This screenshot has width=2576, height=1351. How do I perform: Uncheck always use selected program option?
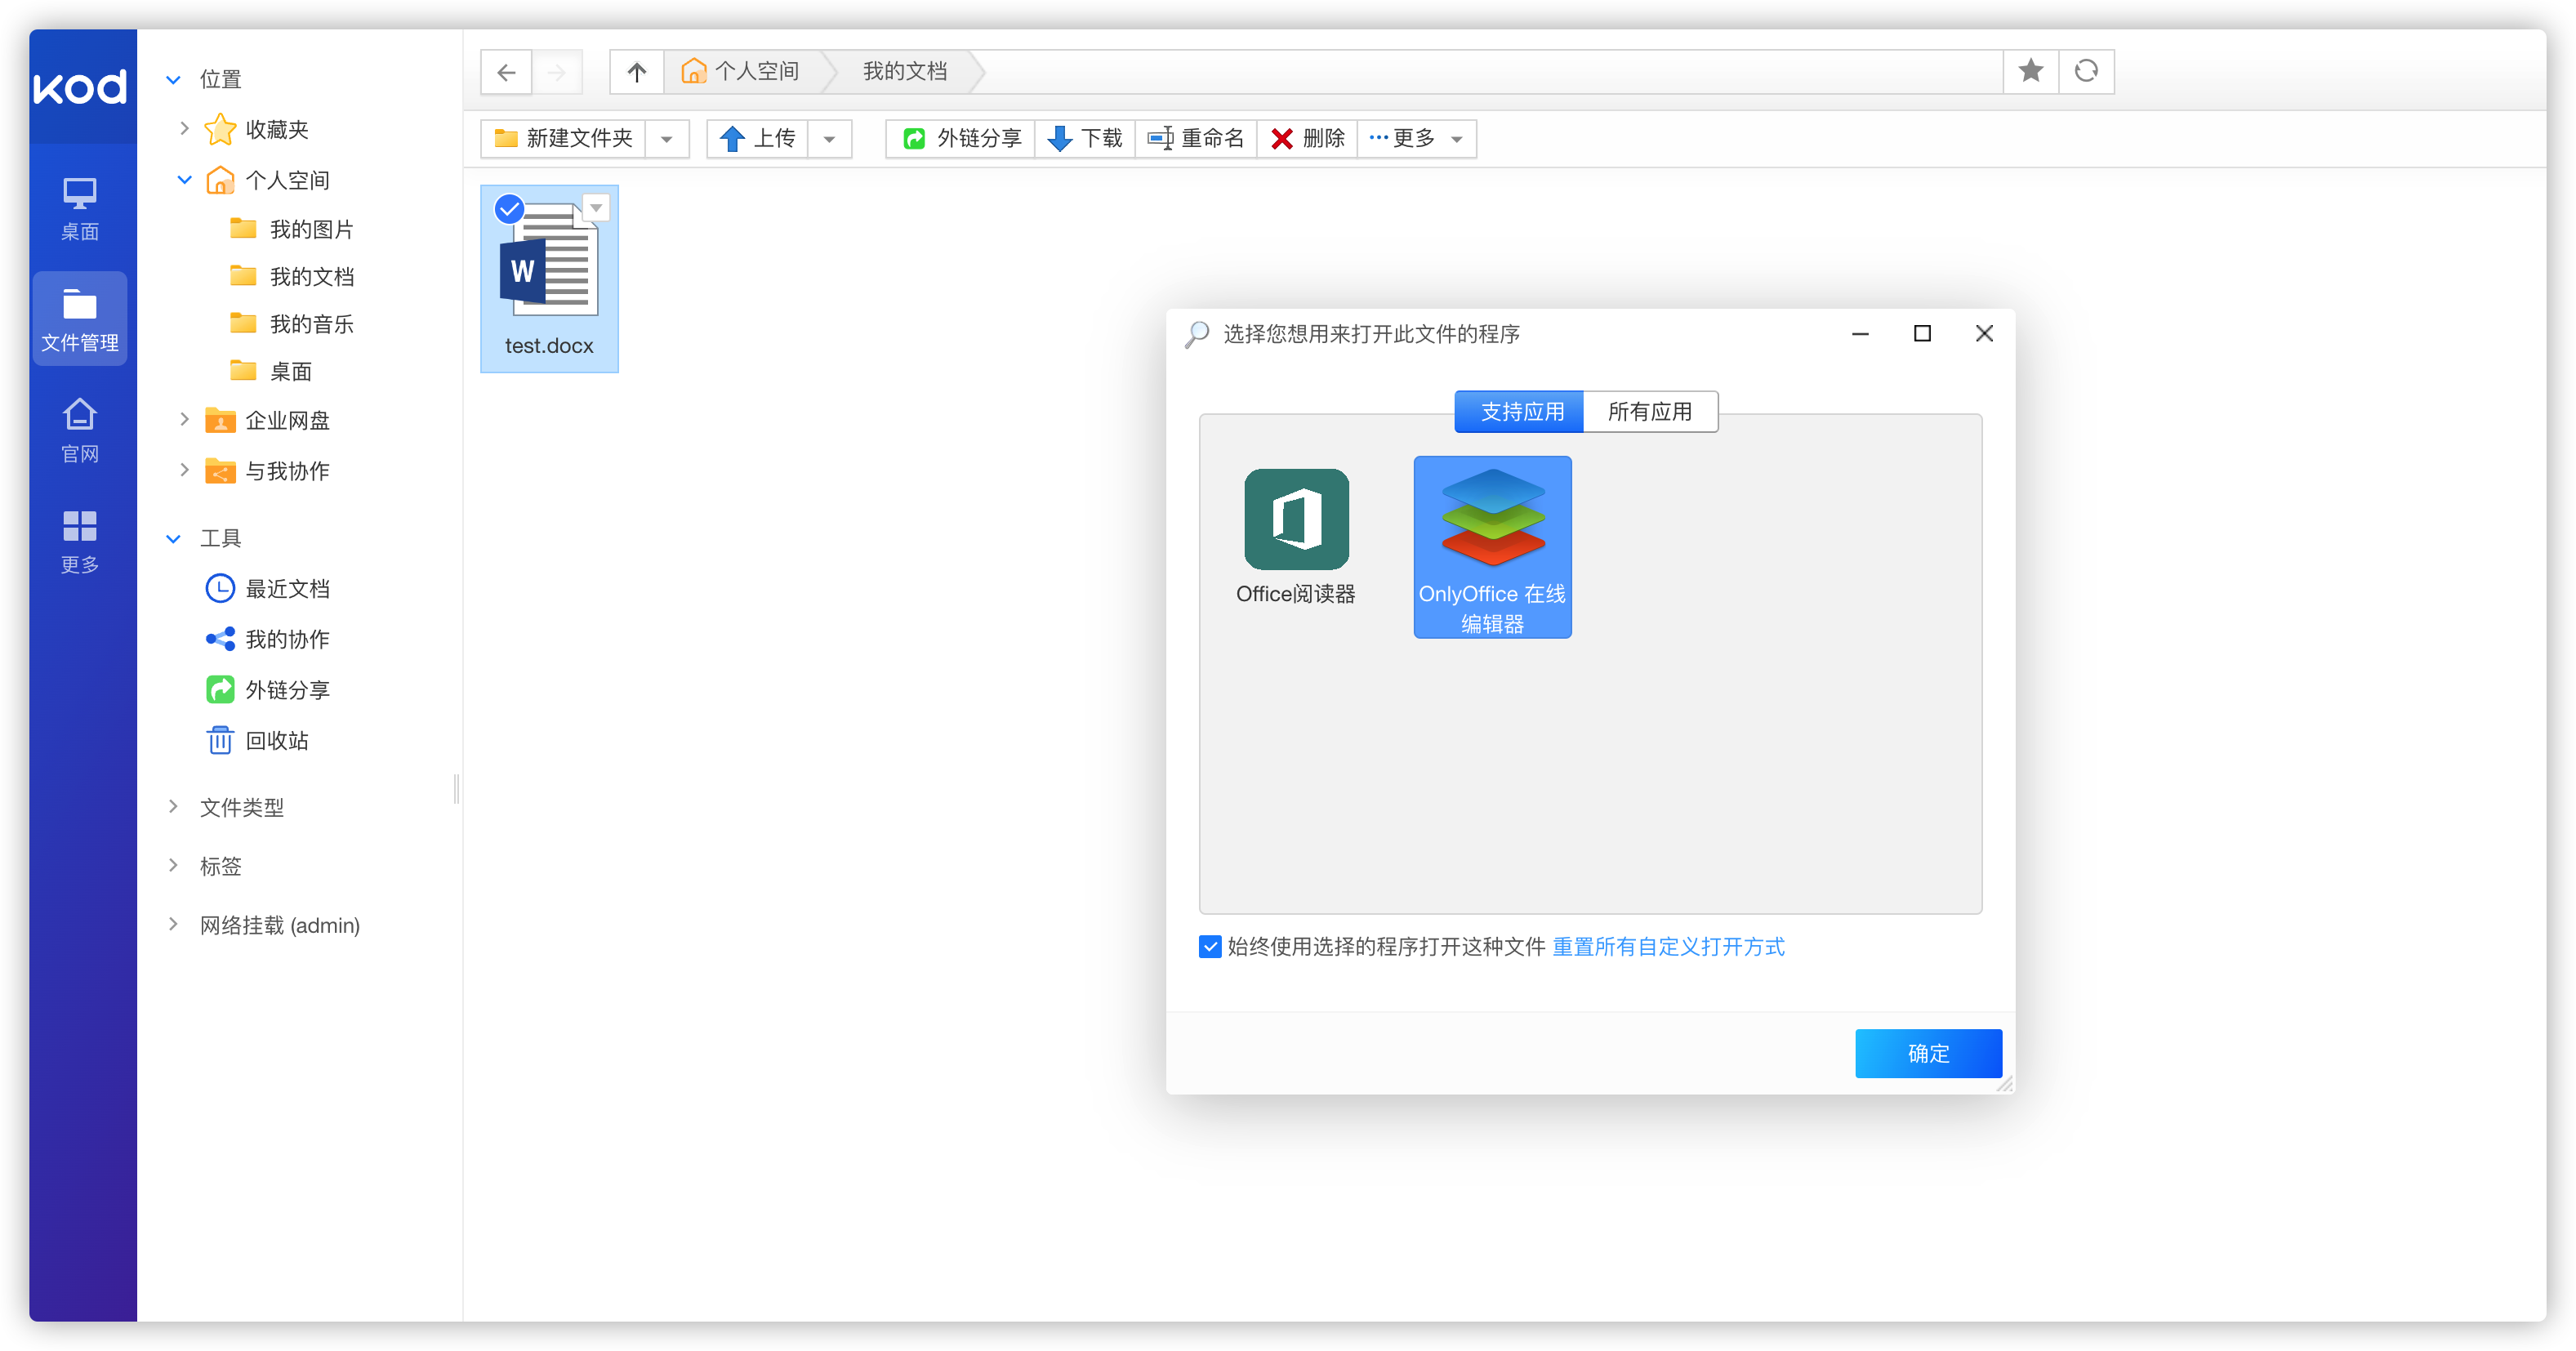coord(1210,946)
